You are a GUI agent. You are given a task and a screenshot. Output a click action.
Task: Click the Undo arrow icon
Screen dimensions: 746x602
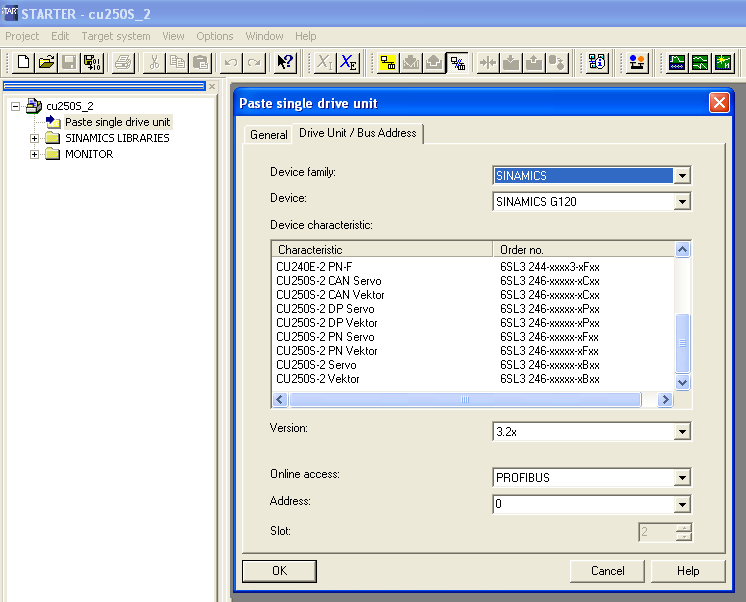coord(231,62)
